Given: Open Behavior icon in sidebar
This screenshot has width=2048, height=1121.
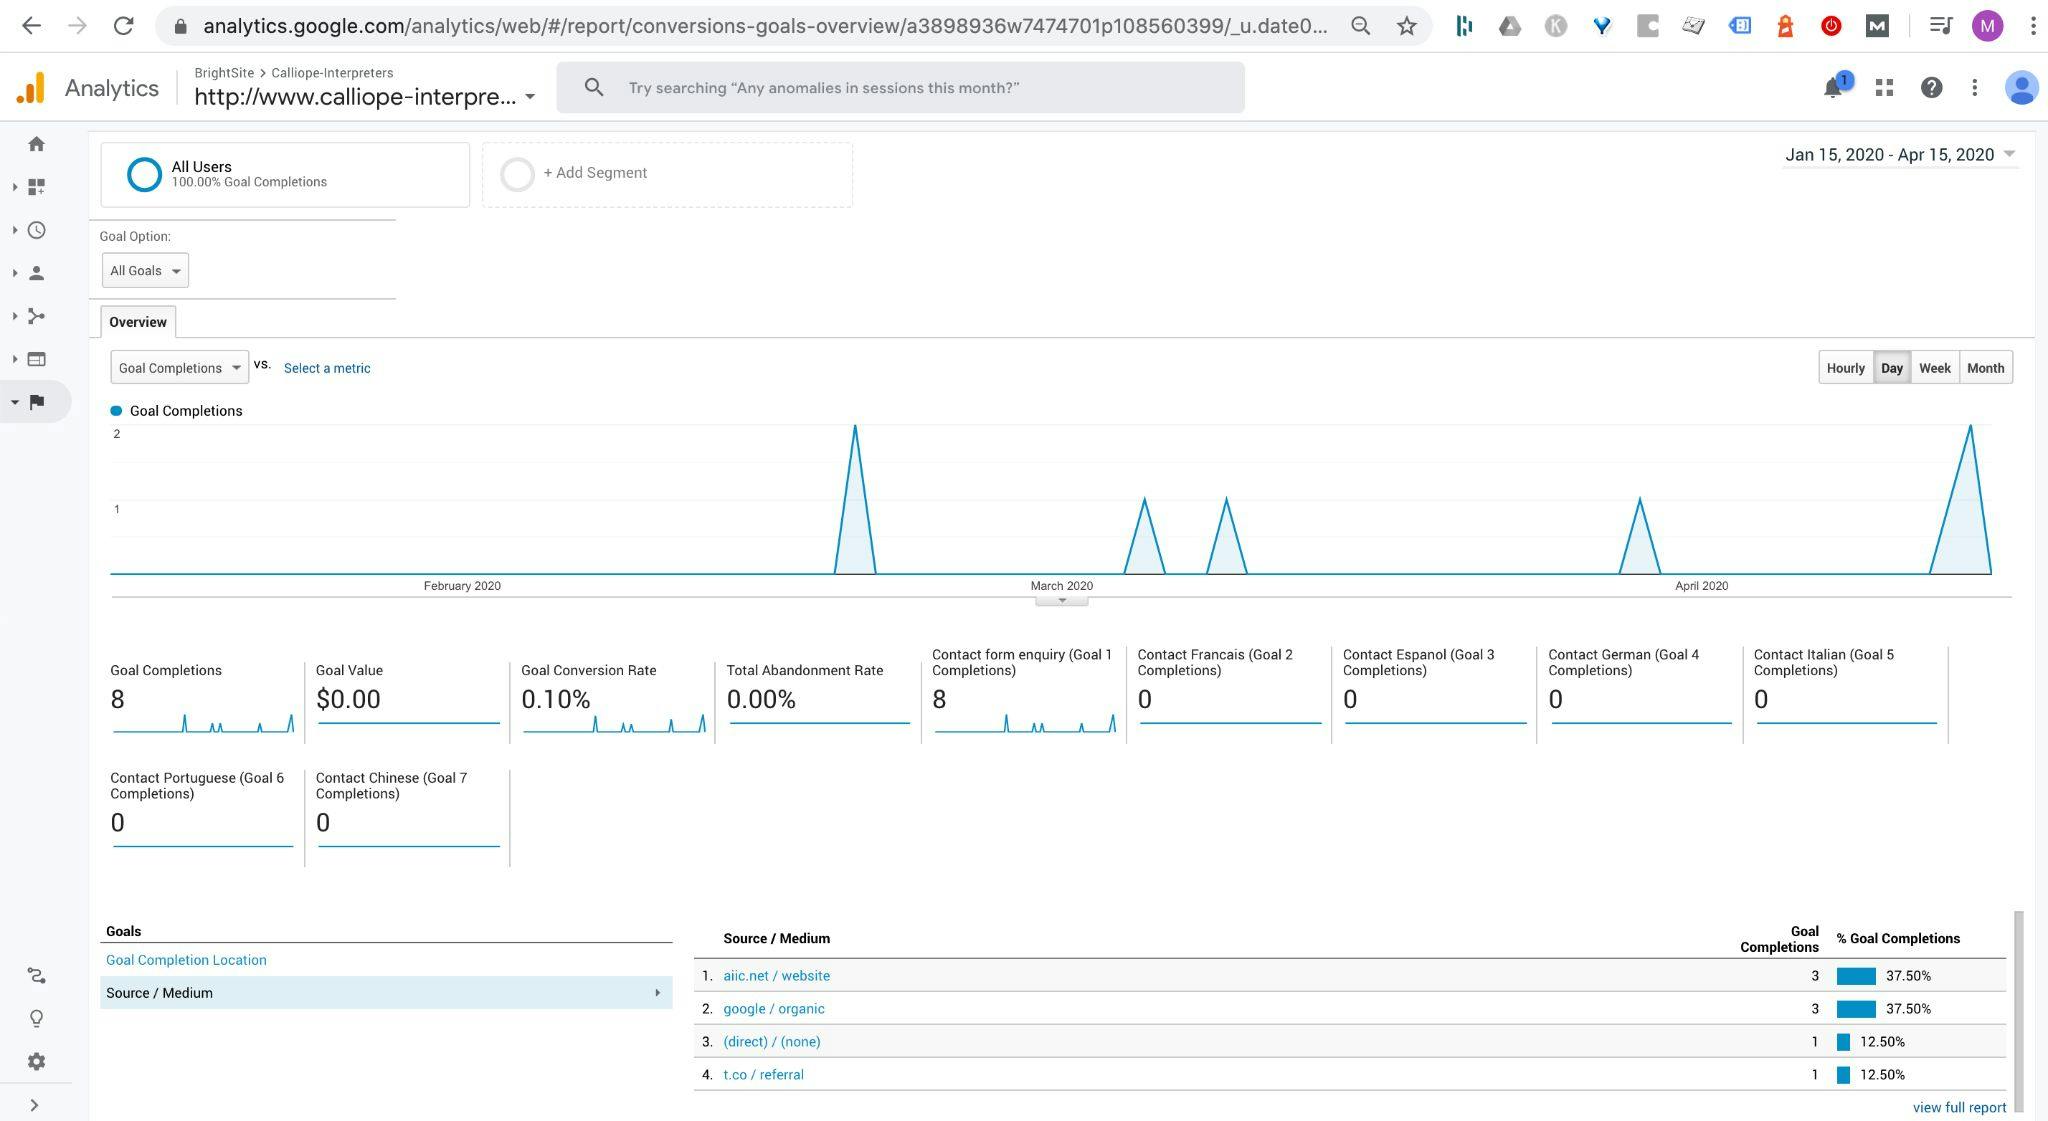Looking at the screenshot, I should pos(37,359).
